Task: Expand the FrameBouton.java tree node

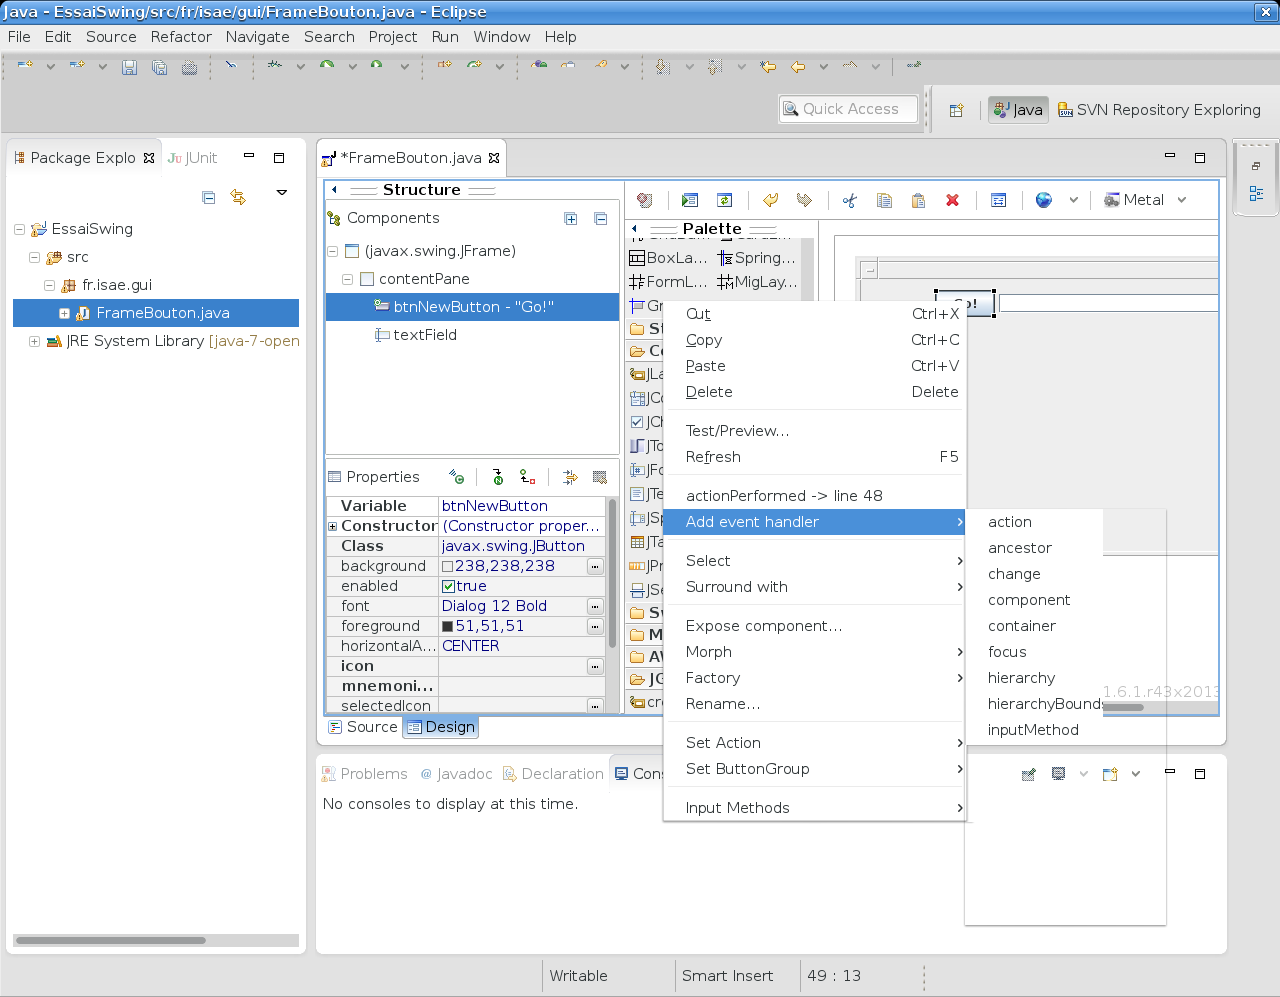Action: click(64, 313)
